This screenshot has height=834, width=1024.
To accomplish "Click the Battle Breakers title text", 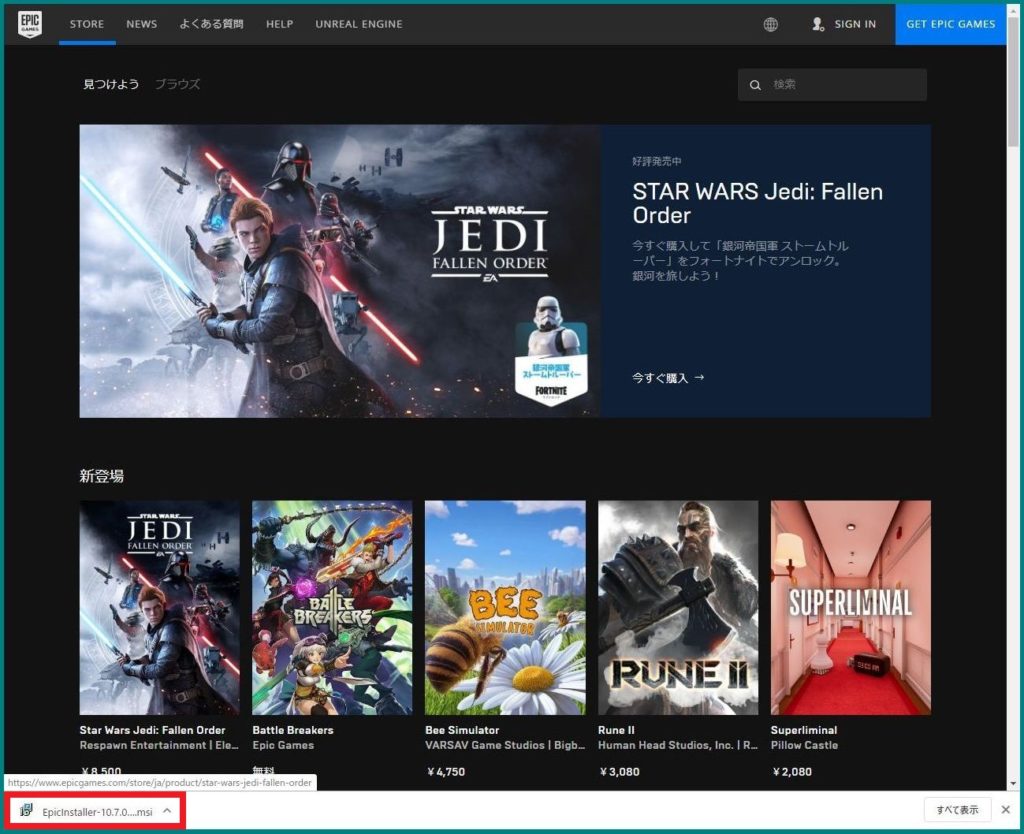I will tap(293, 730).
